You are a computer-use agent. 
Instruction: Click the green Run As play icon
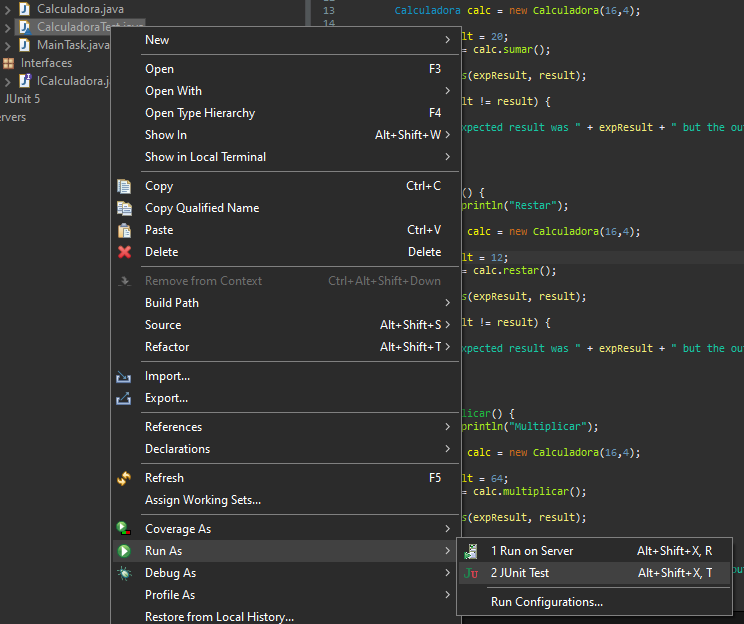[124, 551]
